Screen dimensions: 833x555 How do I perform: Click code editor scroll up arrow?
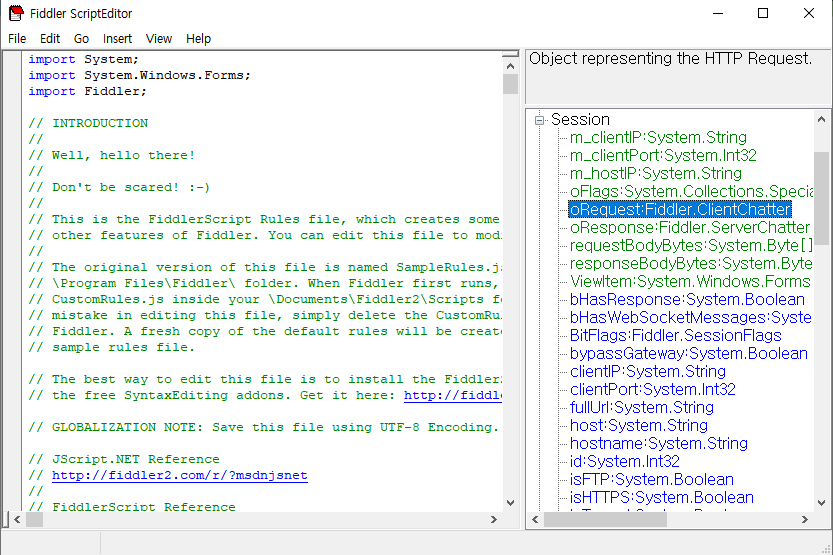click(511, 66)
